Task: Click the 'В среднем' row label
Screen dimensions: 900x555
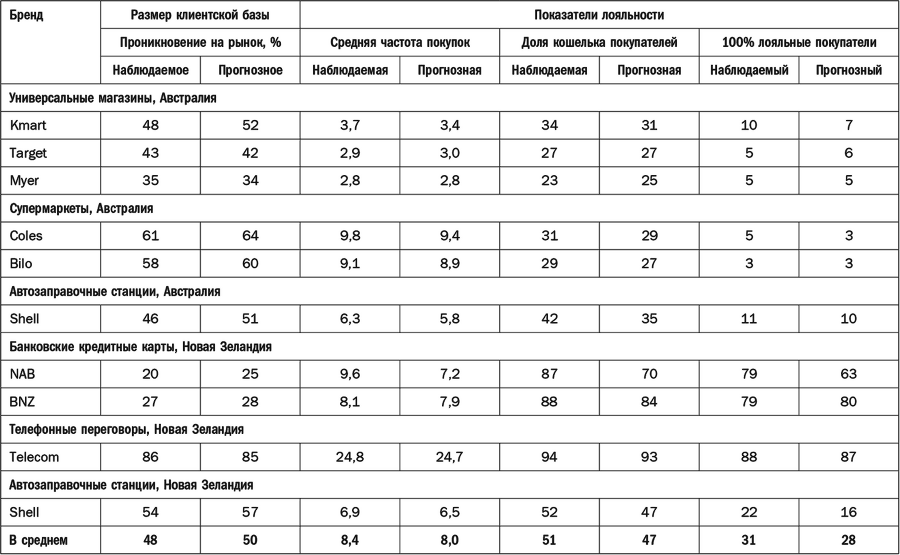Action: point(38,540)
